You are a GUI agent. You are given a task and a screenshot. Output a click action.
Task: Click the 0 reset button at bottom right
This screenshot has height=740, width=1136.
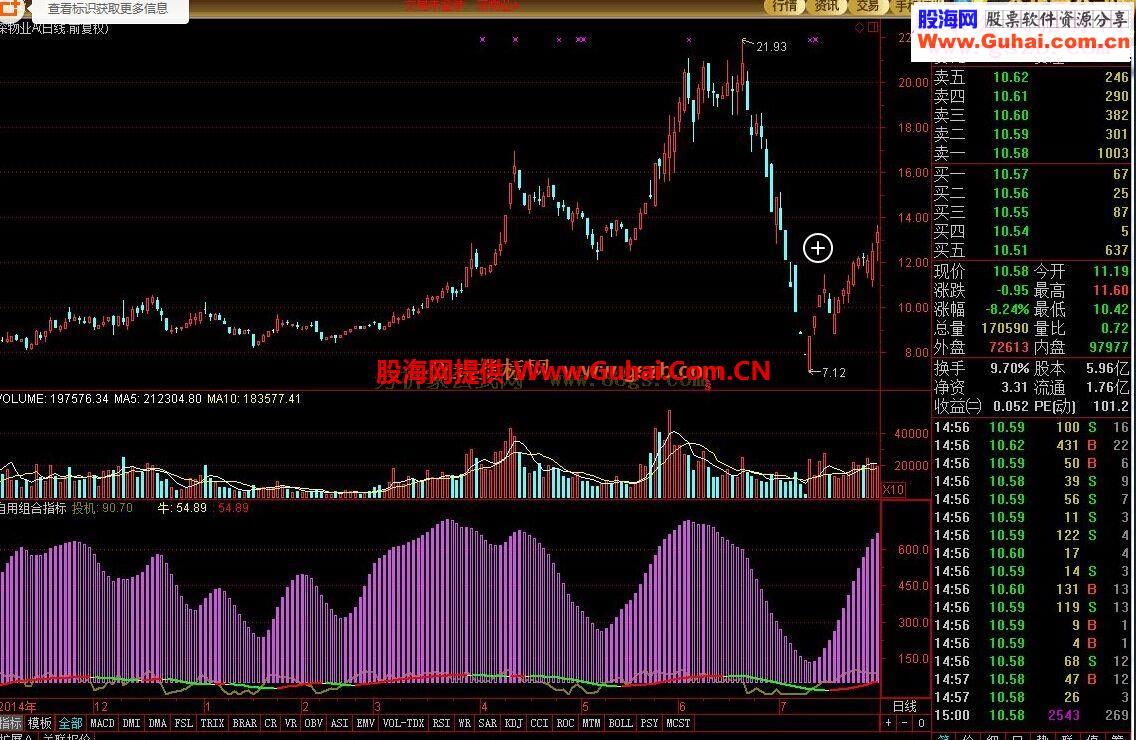pos(921,723)
